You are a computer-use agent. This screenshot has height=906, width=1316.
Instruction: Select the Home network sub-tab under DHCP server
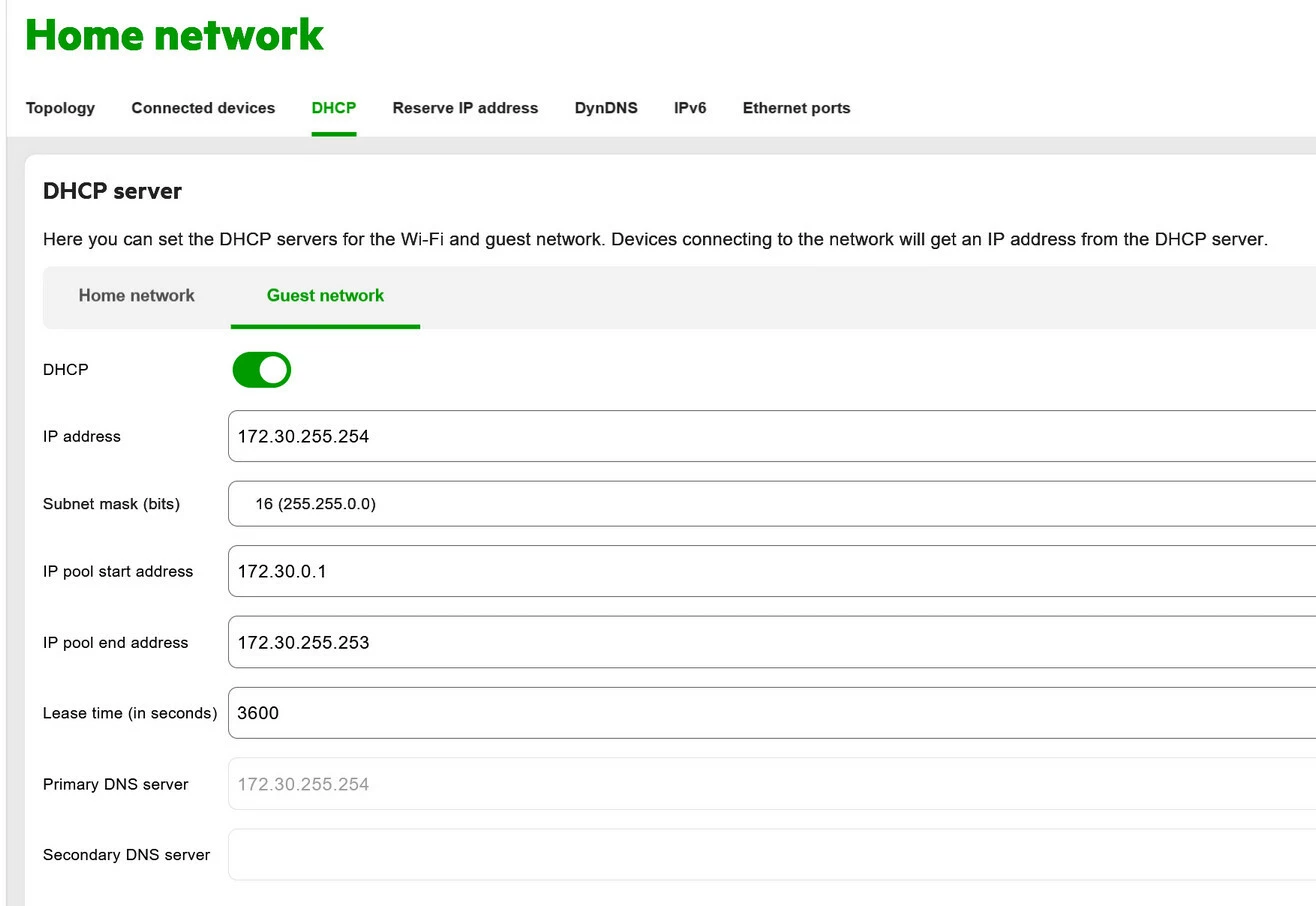[x=137, y=296]
